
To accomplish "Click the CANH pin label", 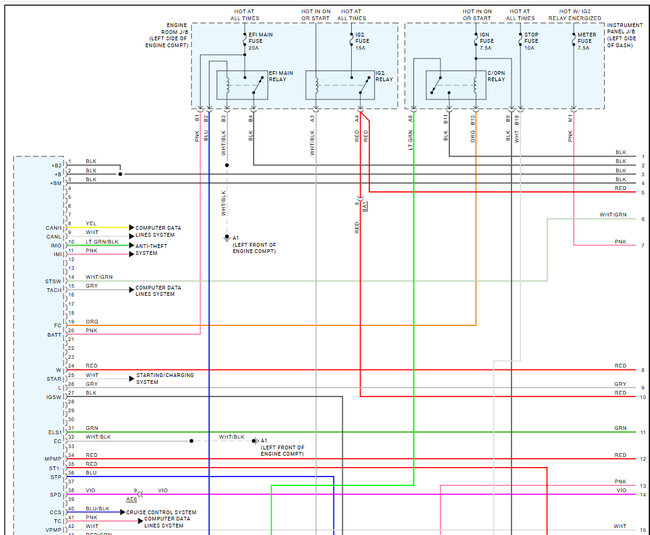I will (x=53, y=228).
